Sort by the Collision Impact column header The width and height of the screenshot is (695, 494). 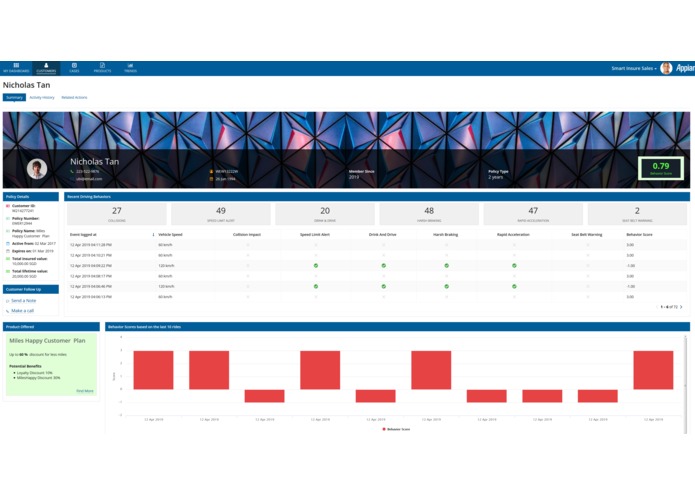(x=247, y=235)
